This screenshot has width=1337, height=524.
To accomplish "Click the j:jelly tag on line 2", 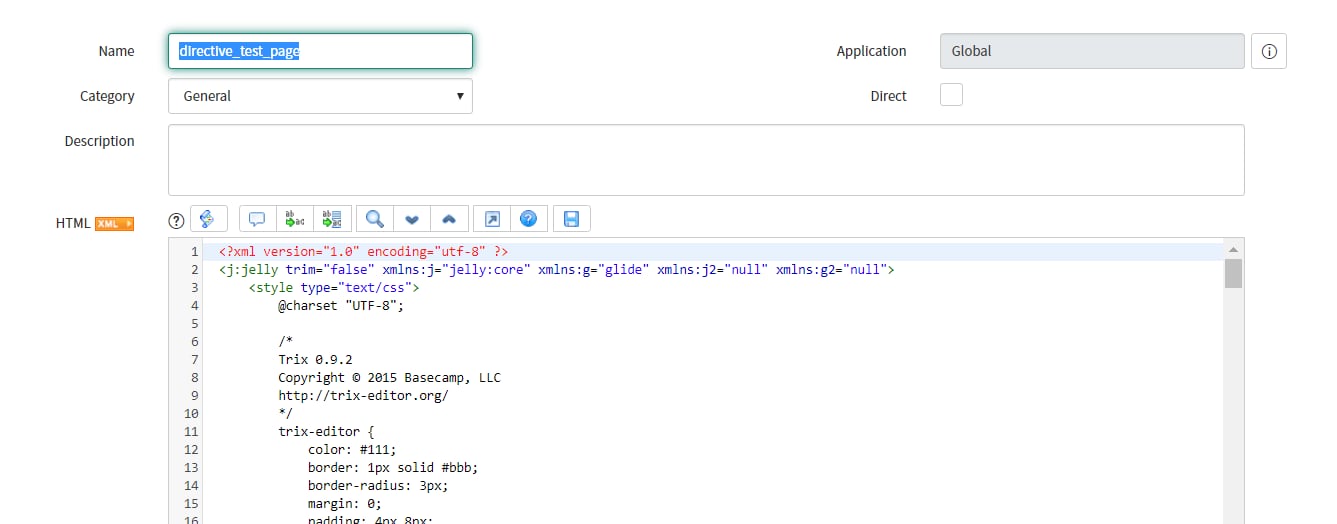I will (556, 269).
